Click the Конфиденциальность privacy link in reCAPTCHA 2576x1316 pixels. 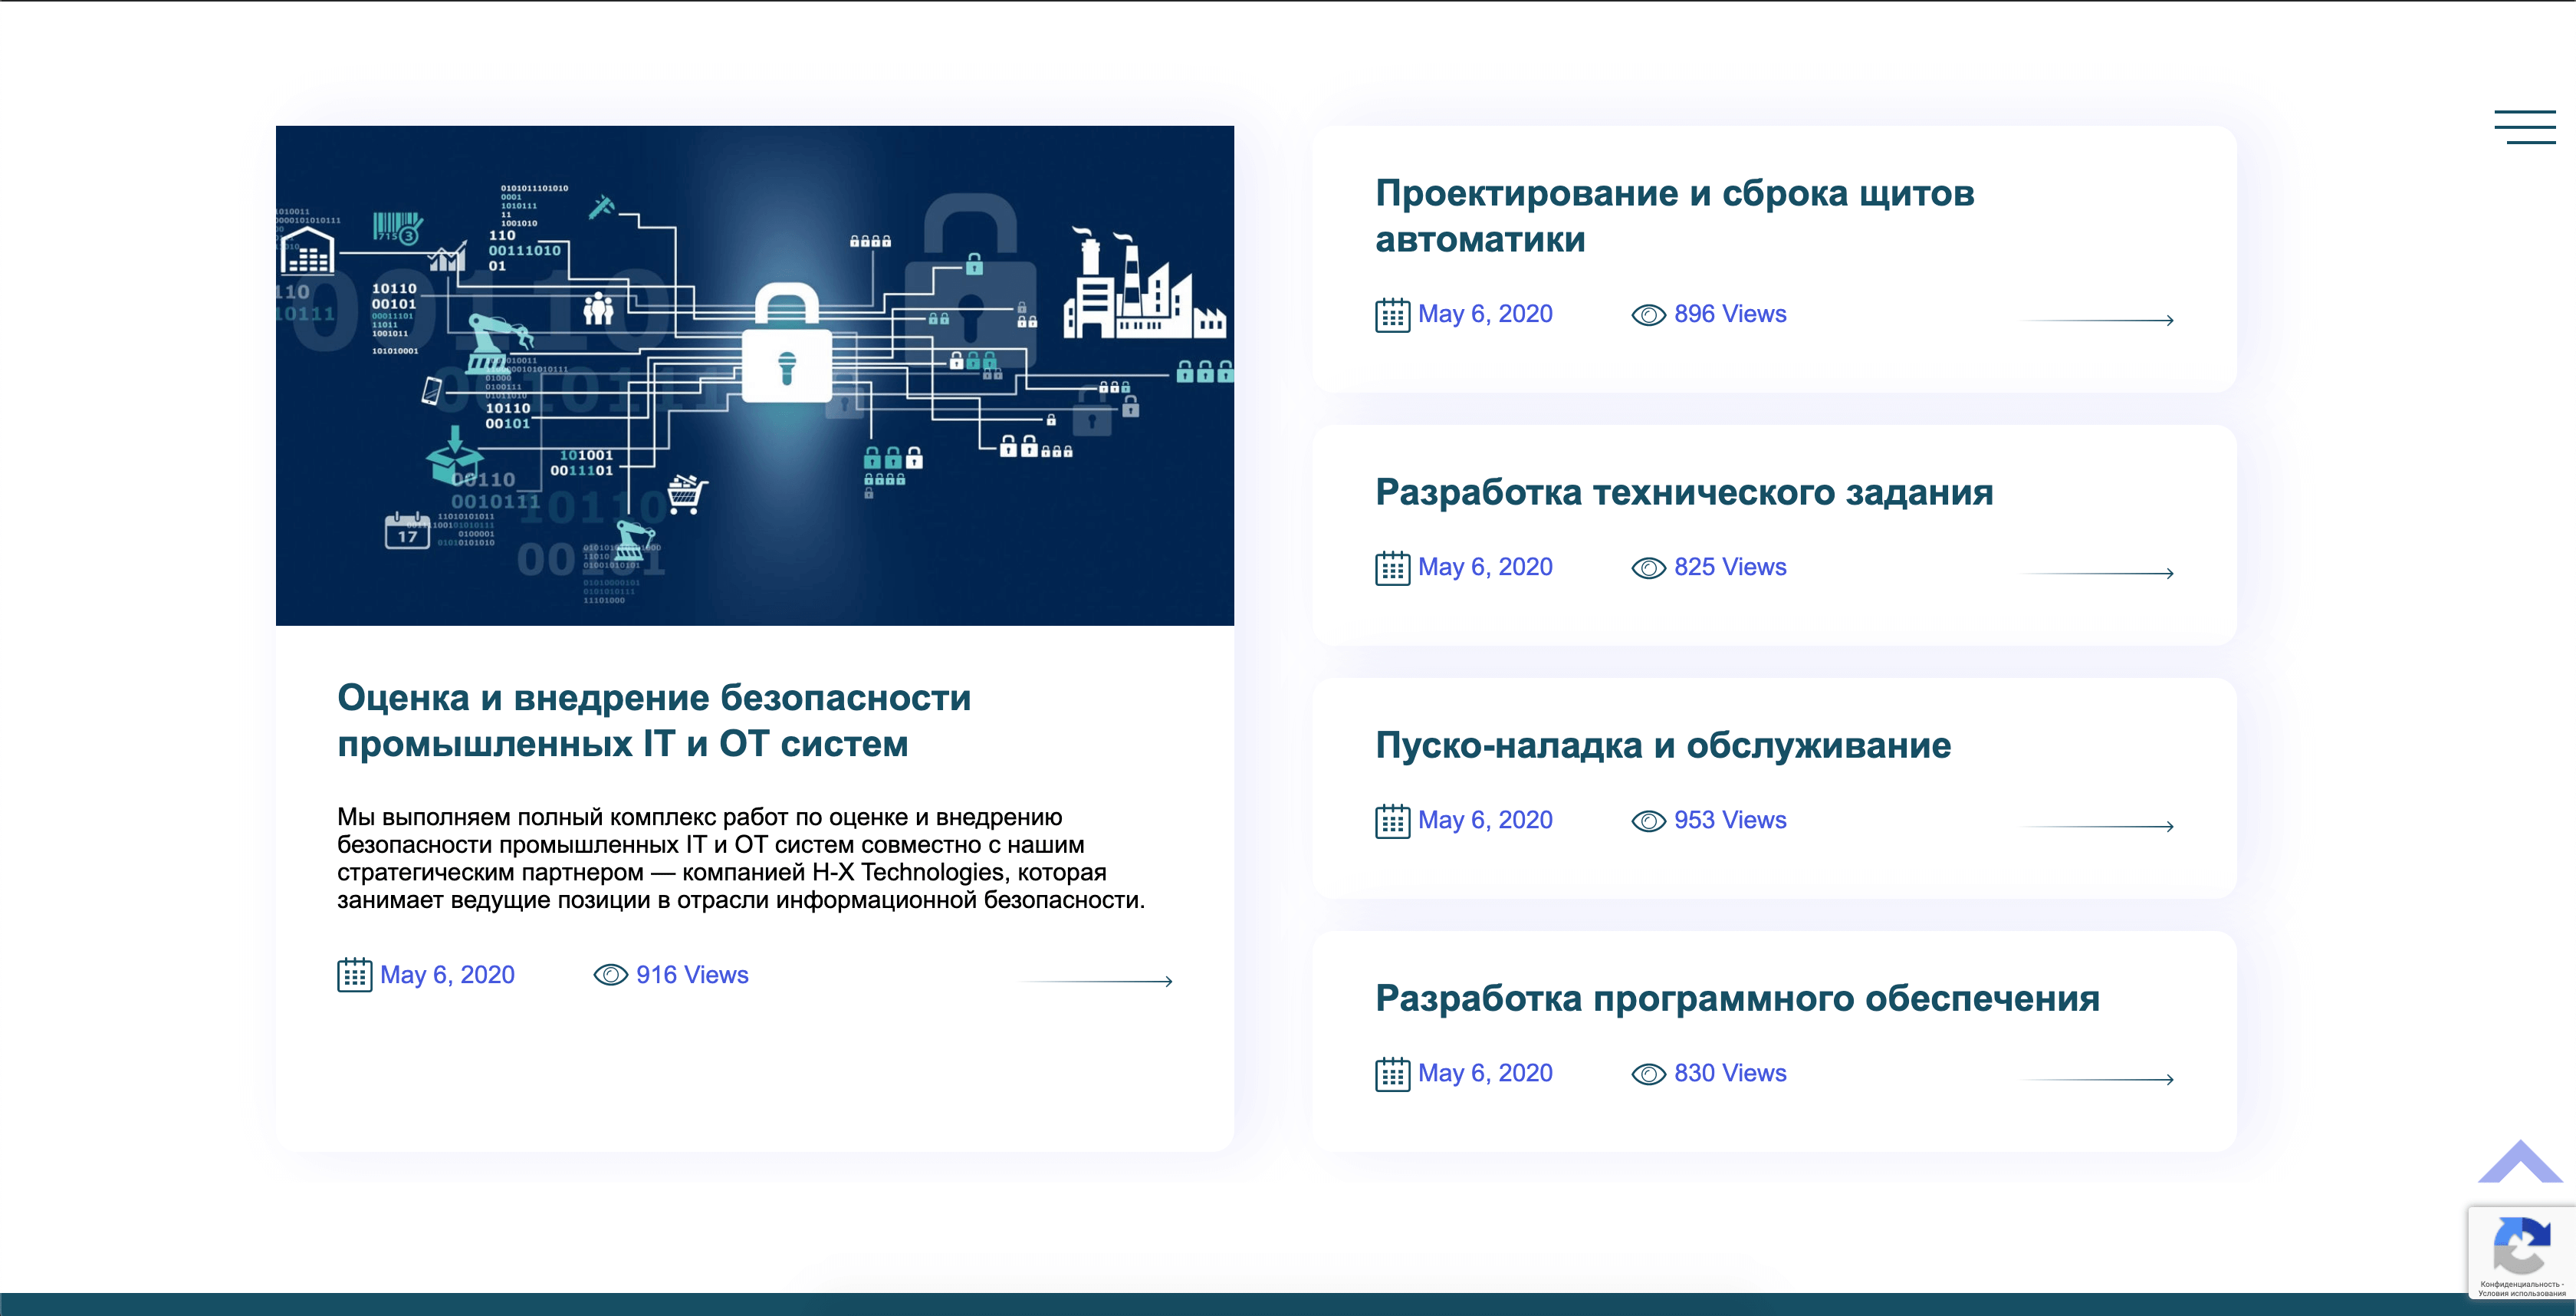(x=2521, y=1284)
